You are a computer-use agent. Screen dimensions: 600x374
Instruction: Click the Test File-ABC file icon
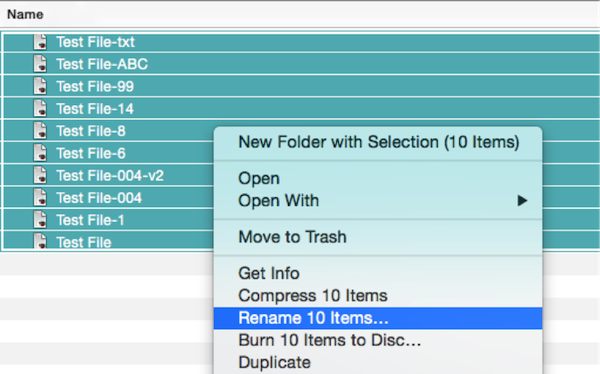[40, 64]
